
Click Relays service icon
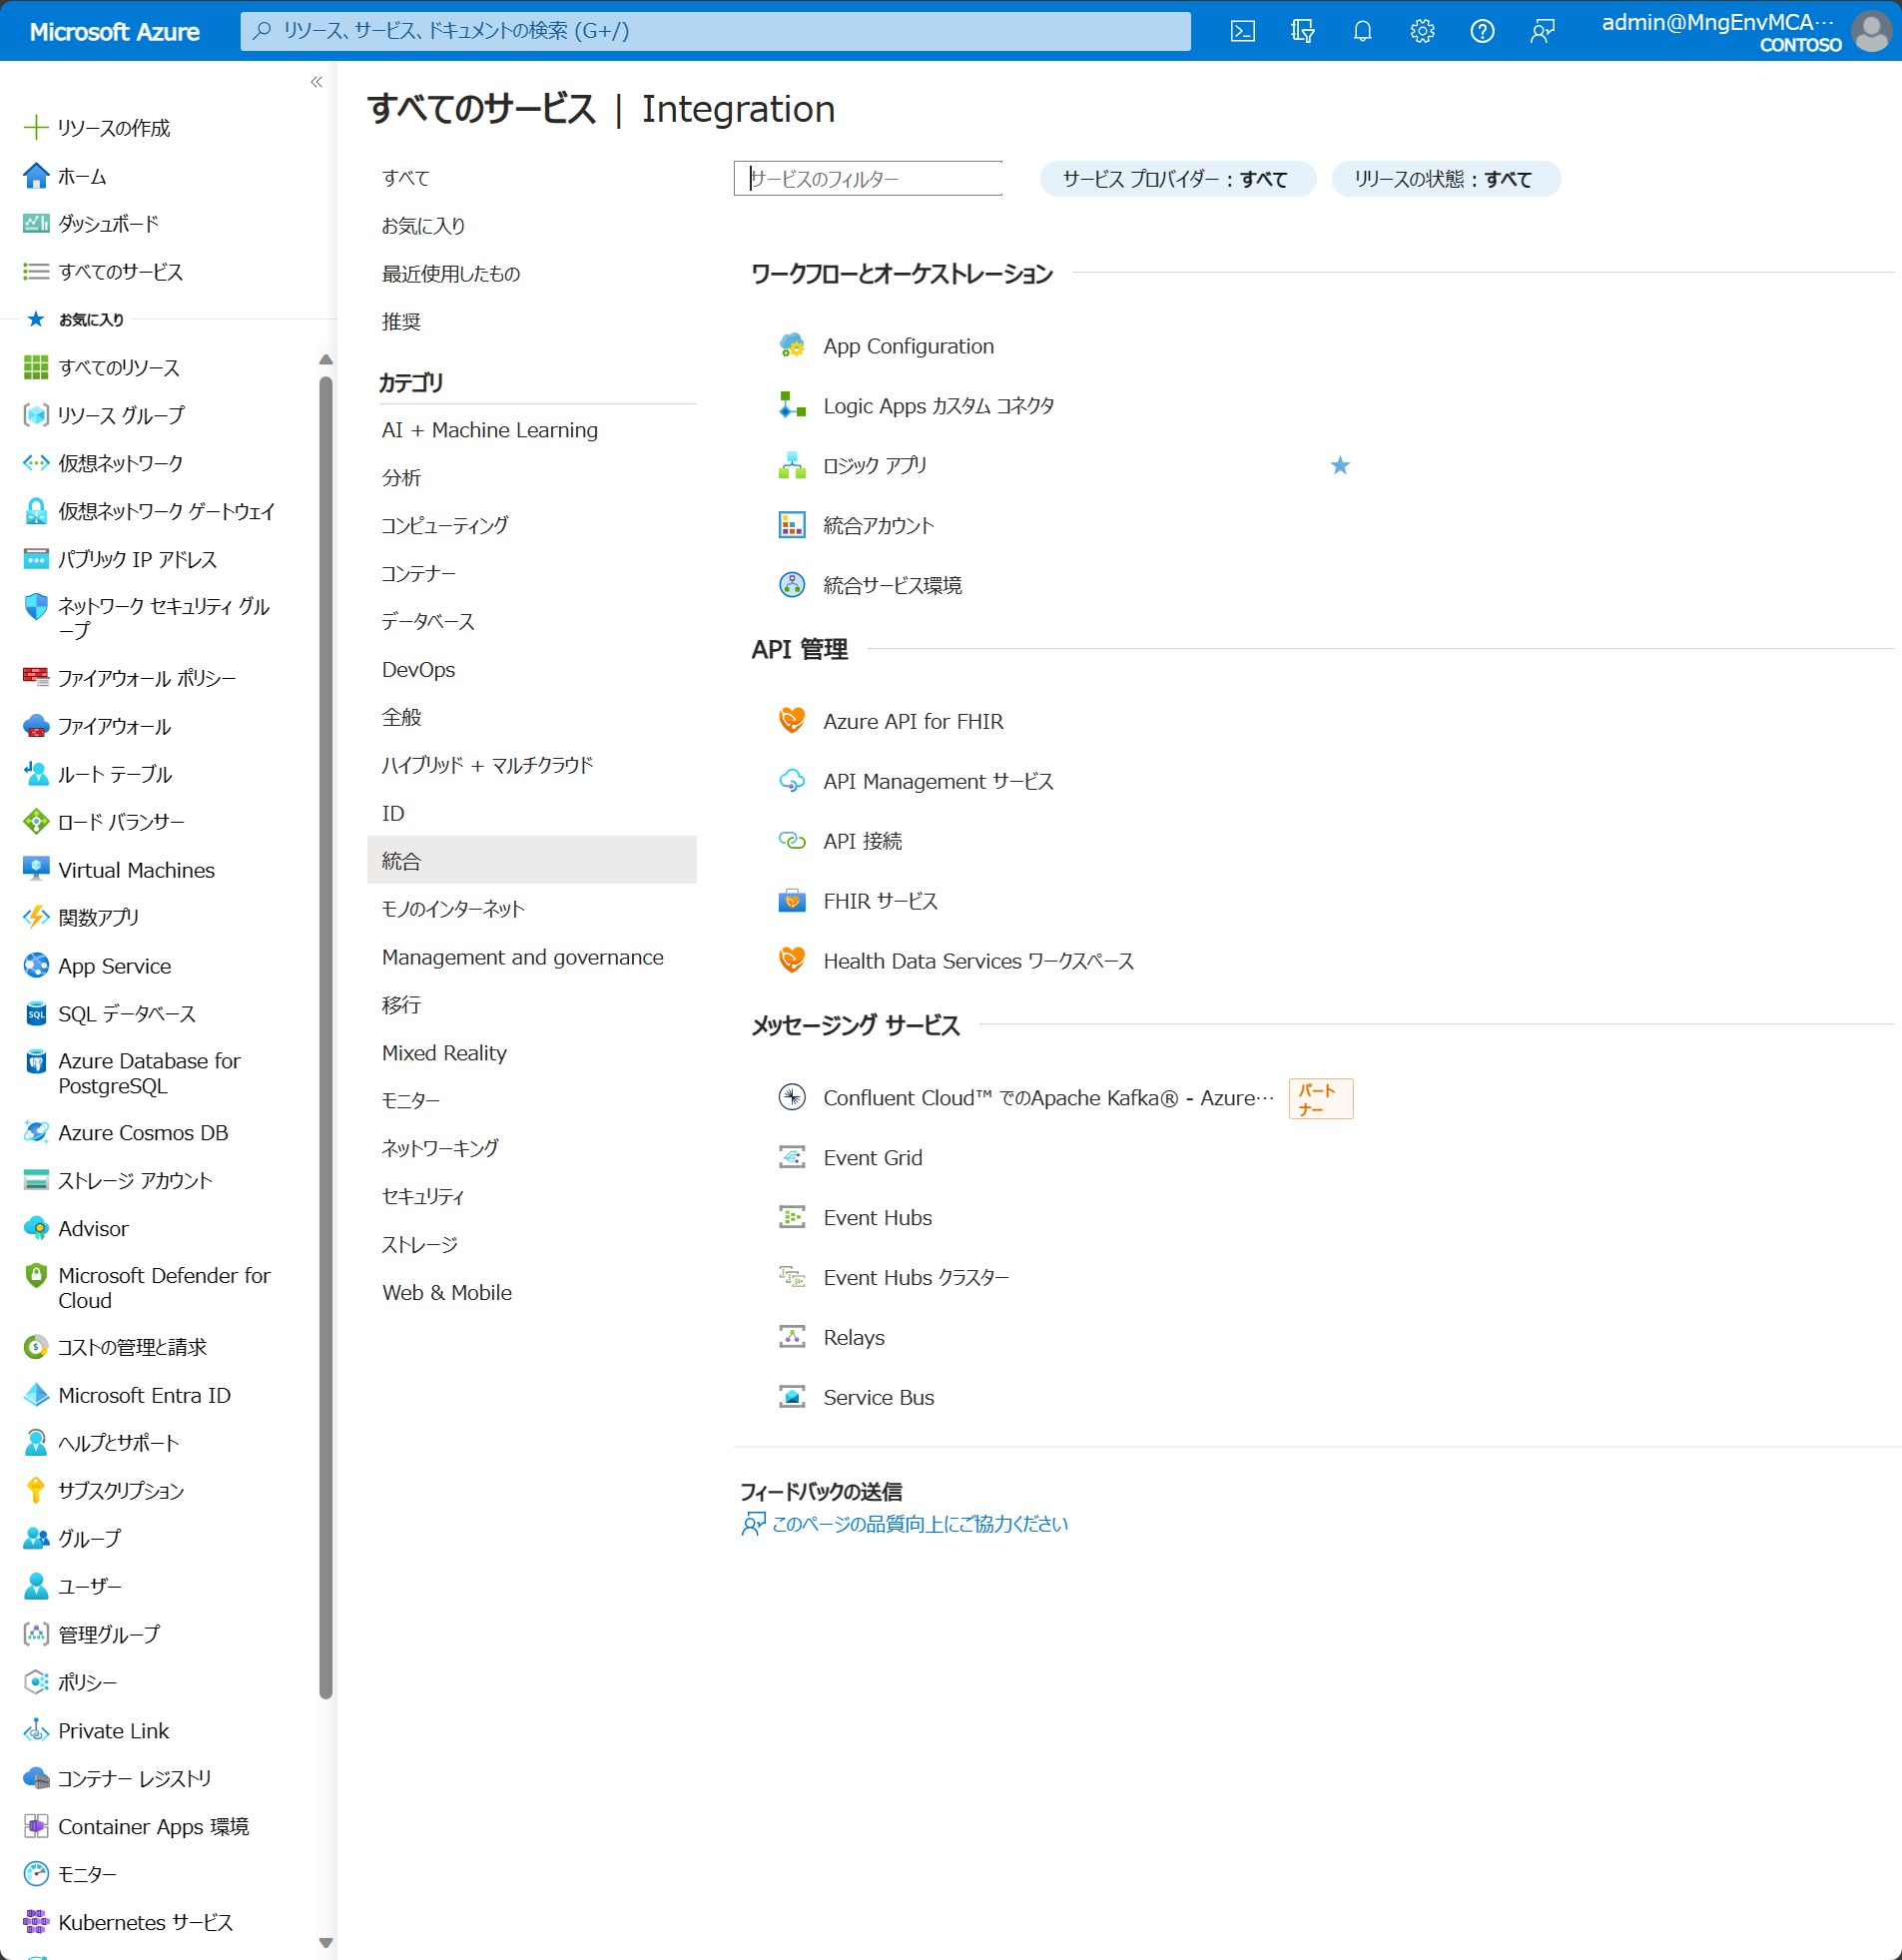792,1338
